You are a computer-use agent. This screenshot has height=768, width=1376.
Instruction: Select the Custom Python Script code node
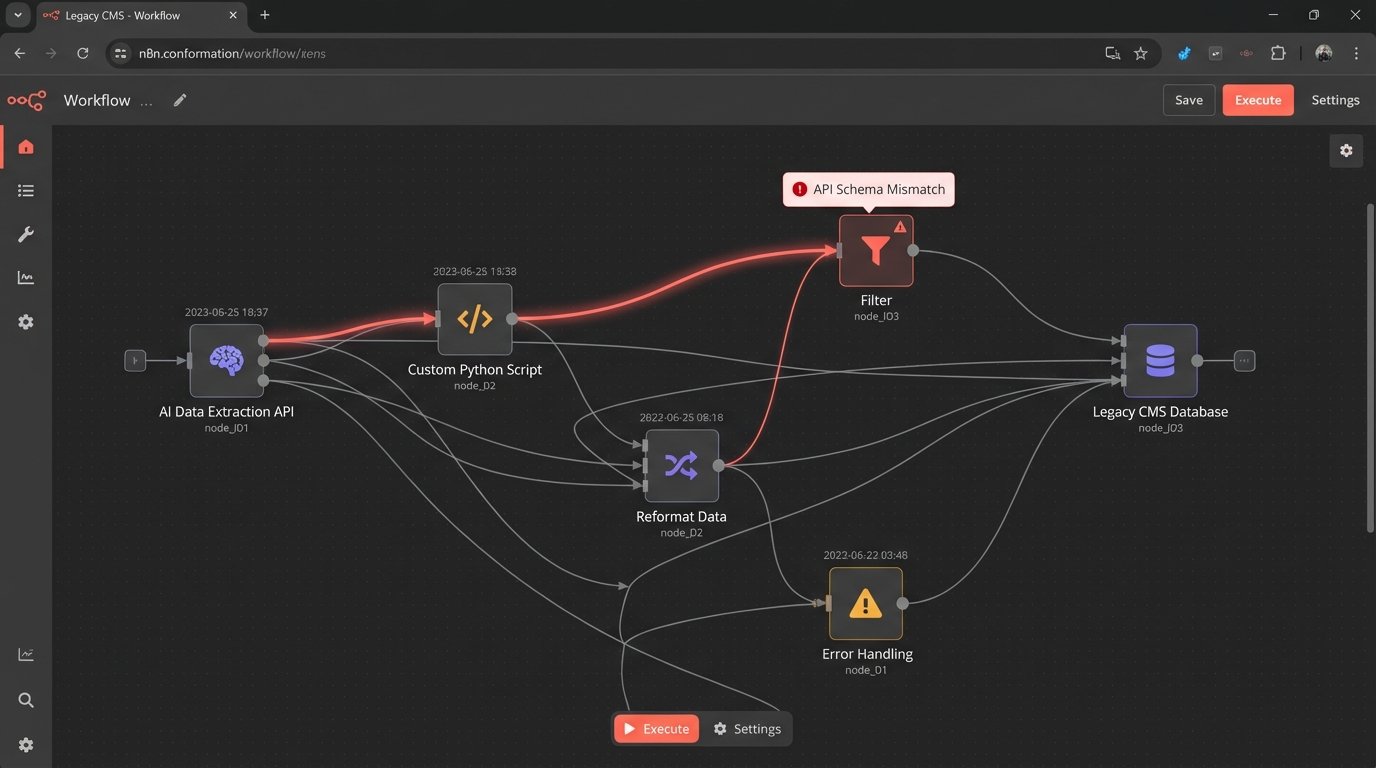[x=475, y=320]
